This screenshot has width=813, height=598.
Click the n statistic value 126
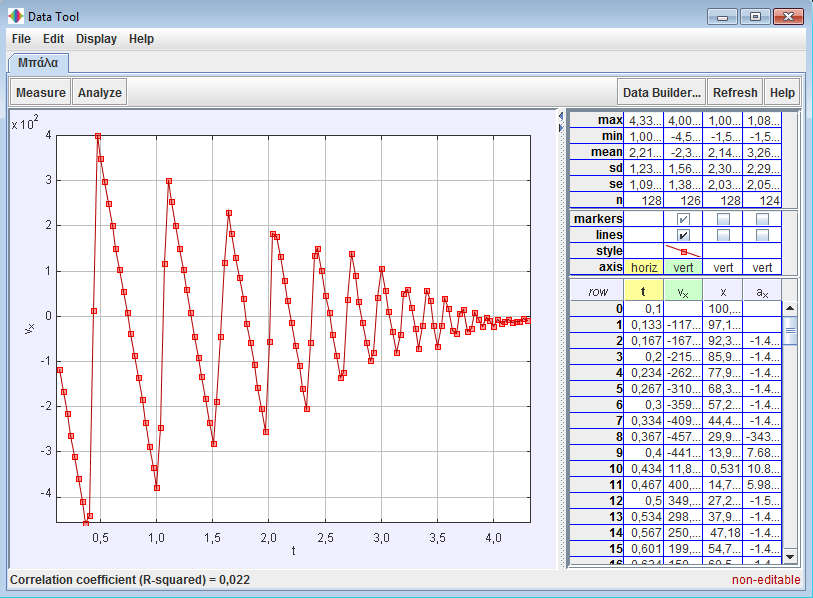683,201
